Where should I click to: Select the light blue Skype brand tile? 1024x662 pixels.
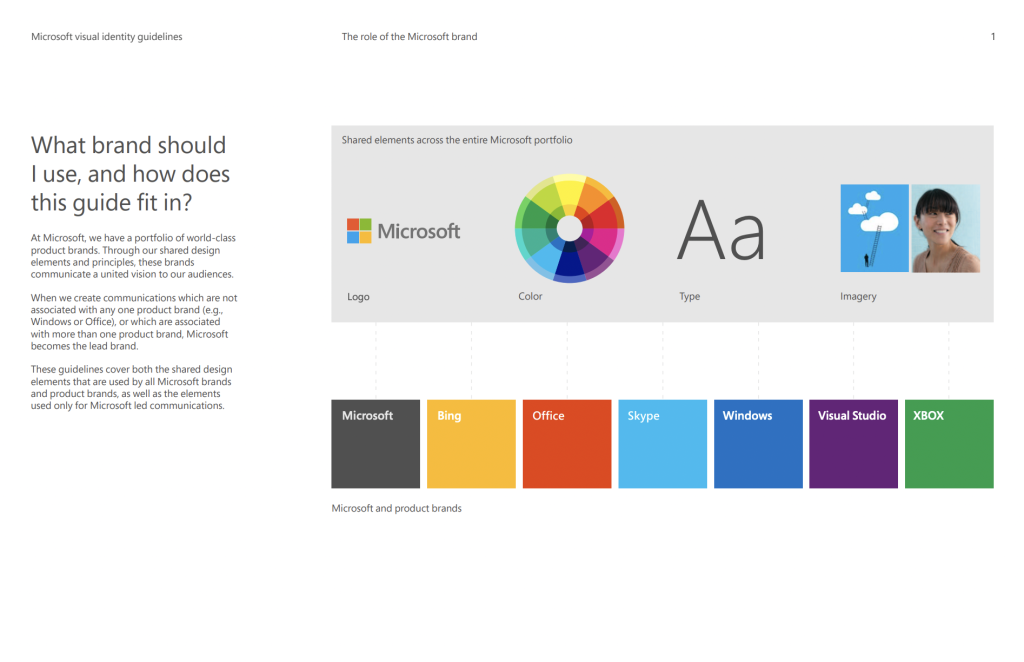(x=663, y=444)
